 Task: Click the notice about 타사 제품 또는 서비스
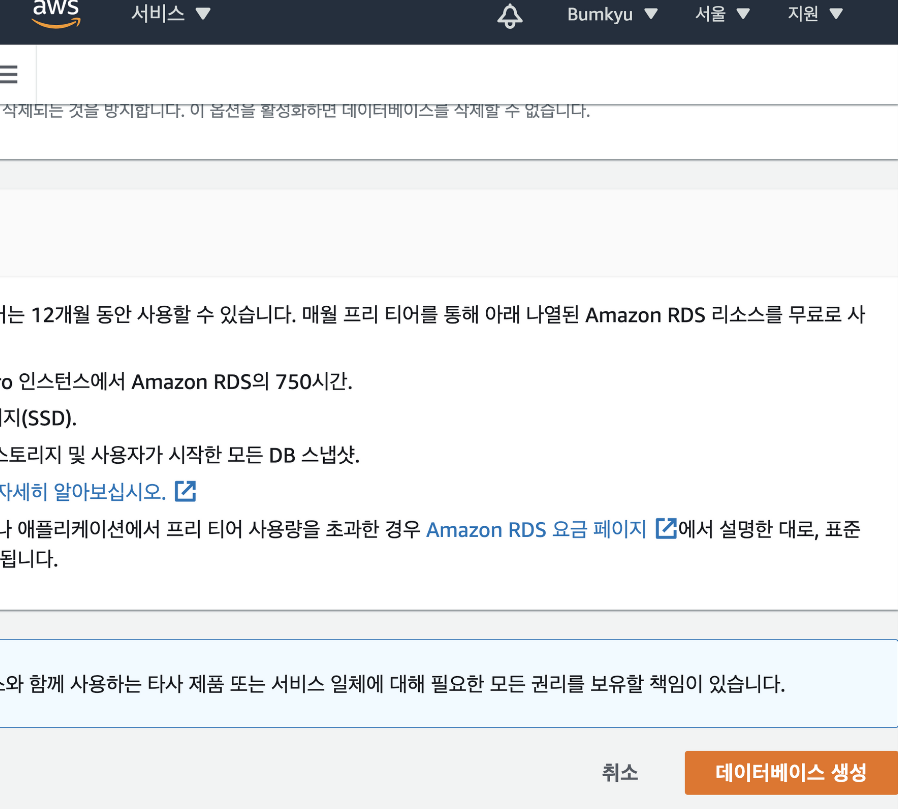[x=392, y=683]
